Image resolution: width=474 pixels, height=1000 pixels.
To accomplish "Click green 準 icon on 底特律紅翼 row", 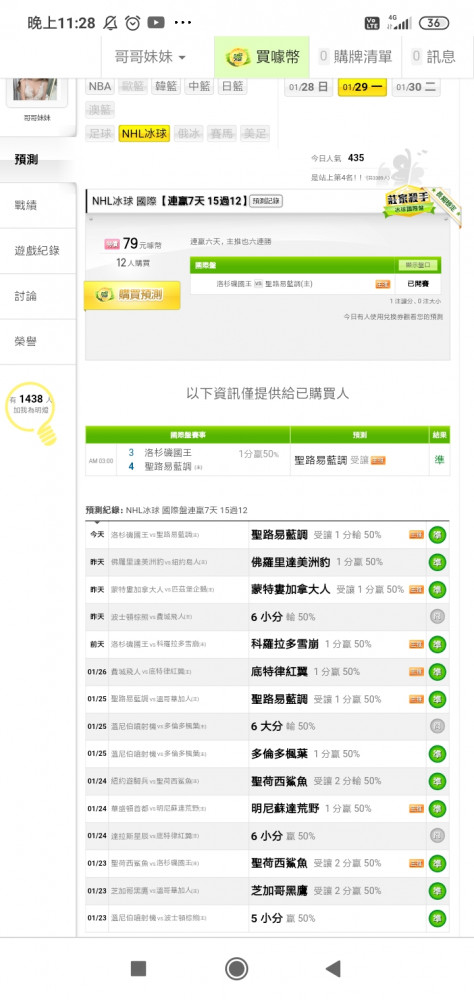I will [x=438, y=672].
